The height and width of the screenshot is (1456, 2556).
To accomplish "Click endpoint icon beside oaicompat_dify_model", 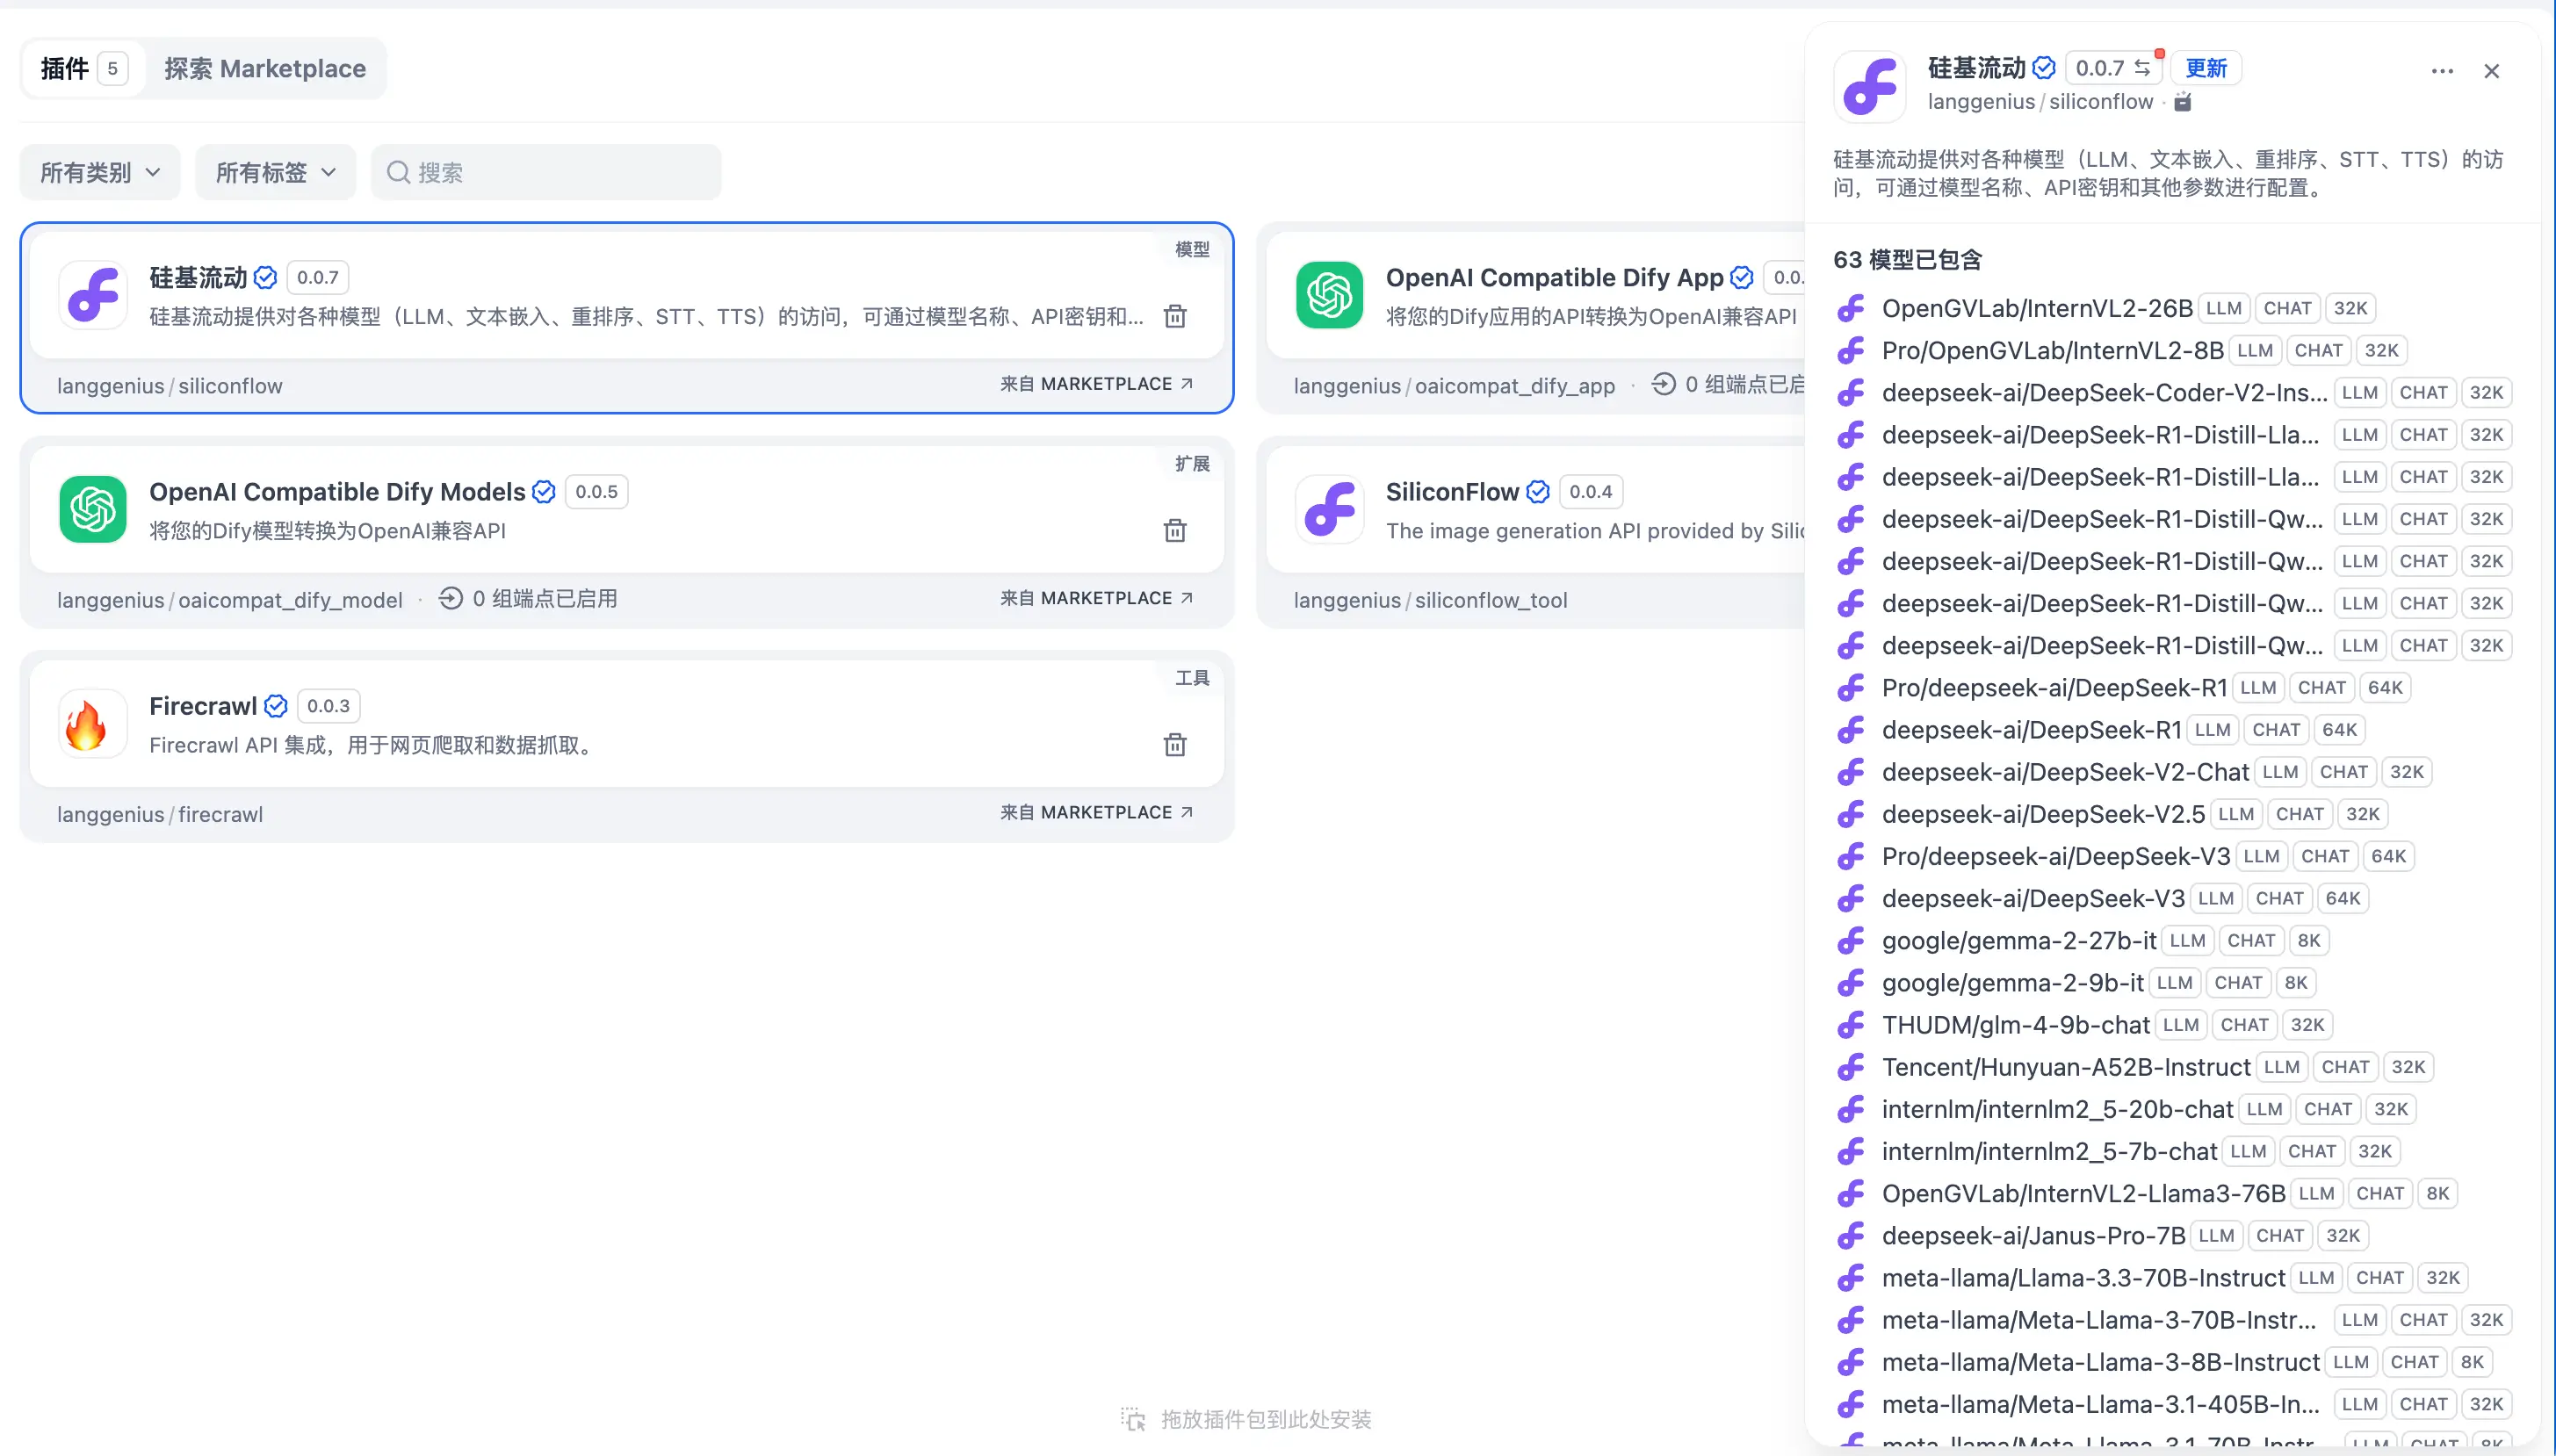I will pyautogui.click(x=451, y=598).
